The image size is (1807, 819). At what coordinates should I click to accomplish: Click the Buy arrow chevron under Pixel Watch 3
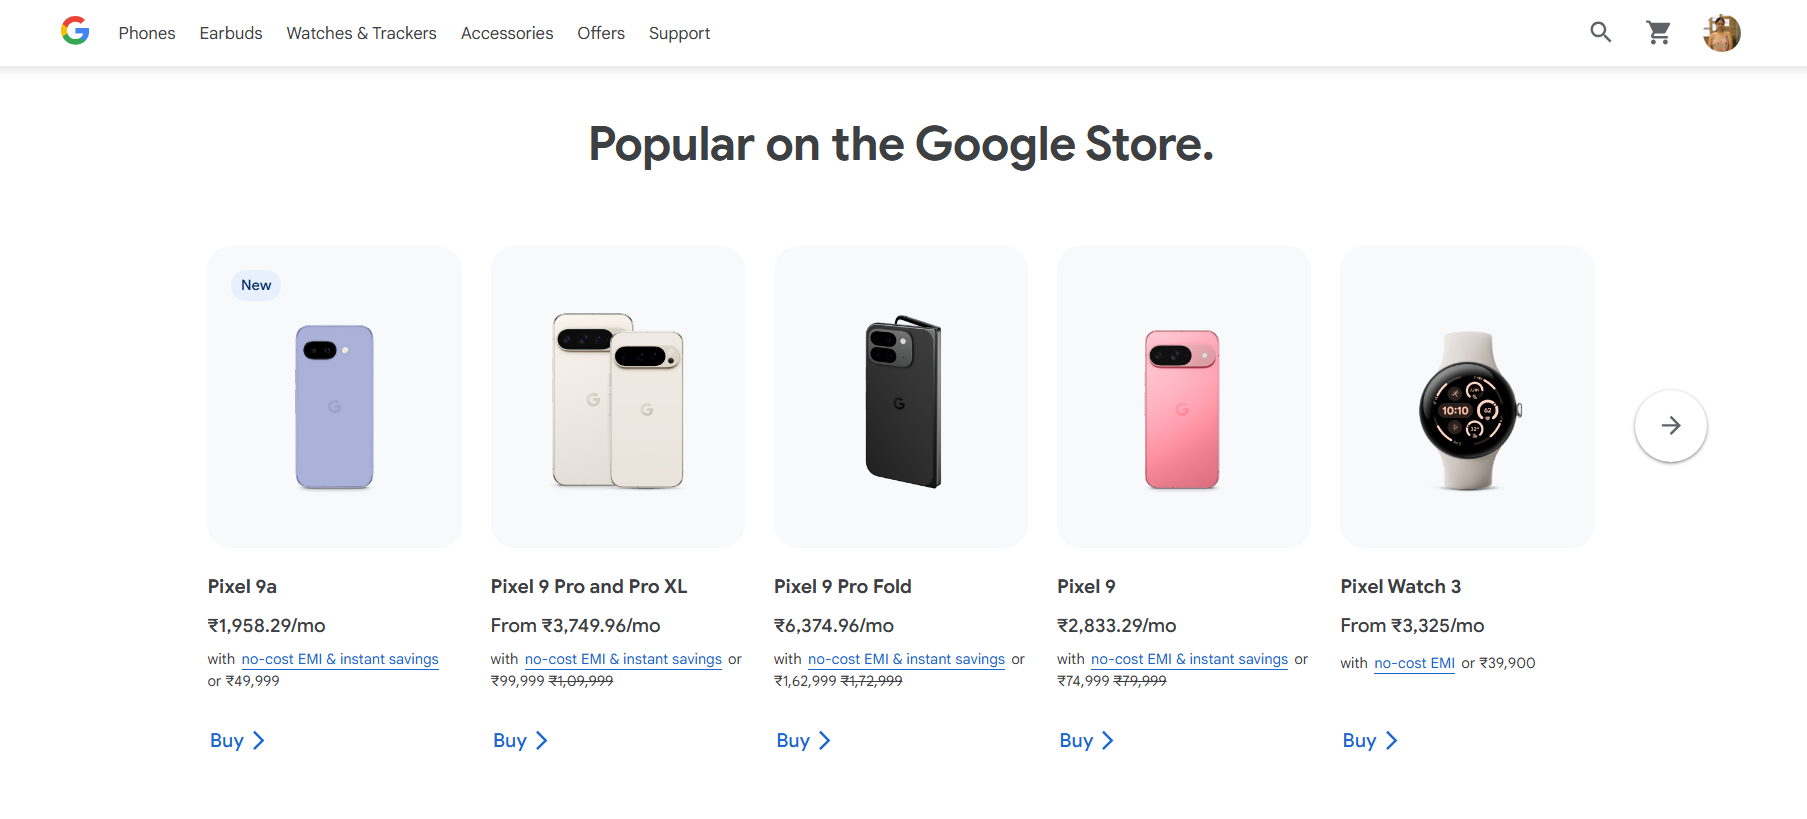click(1391, 740)
